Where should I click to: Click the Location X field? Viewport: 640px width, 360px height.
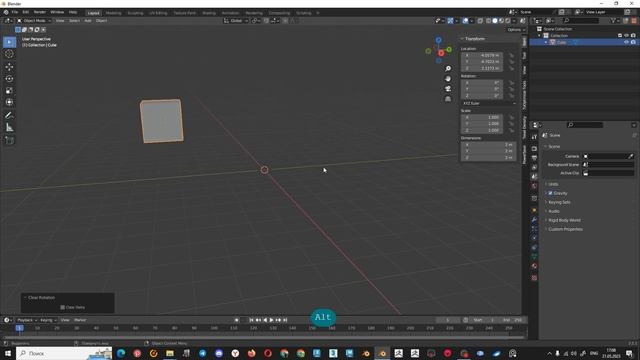click(482, 55)
